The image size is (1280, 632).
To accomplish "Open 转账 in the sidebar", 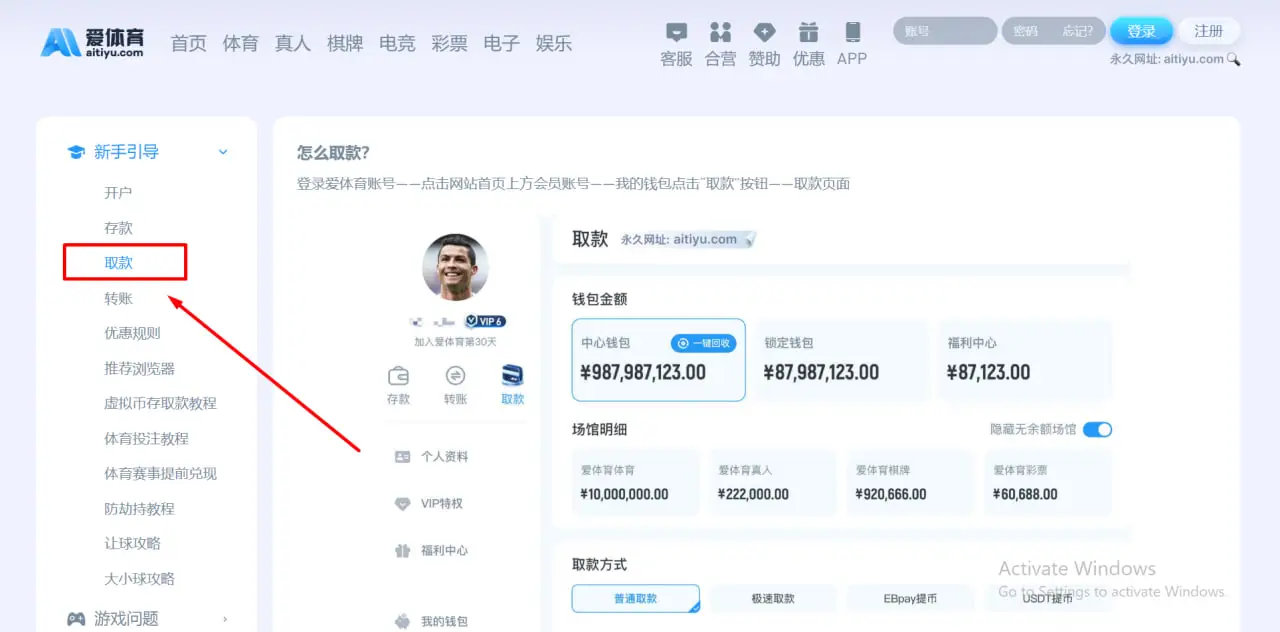I will 118,298.
